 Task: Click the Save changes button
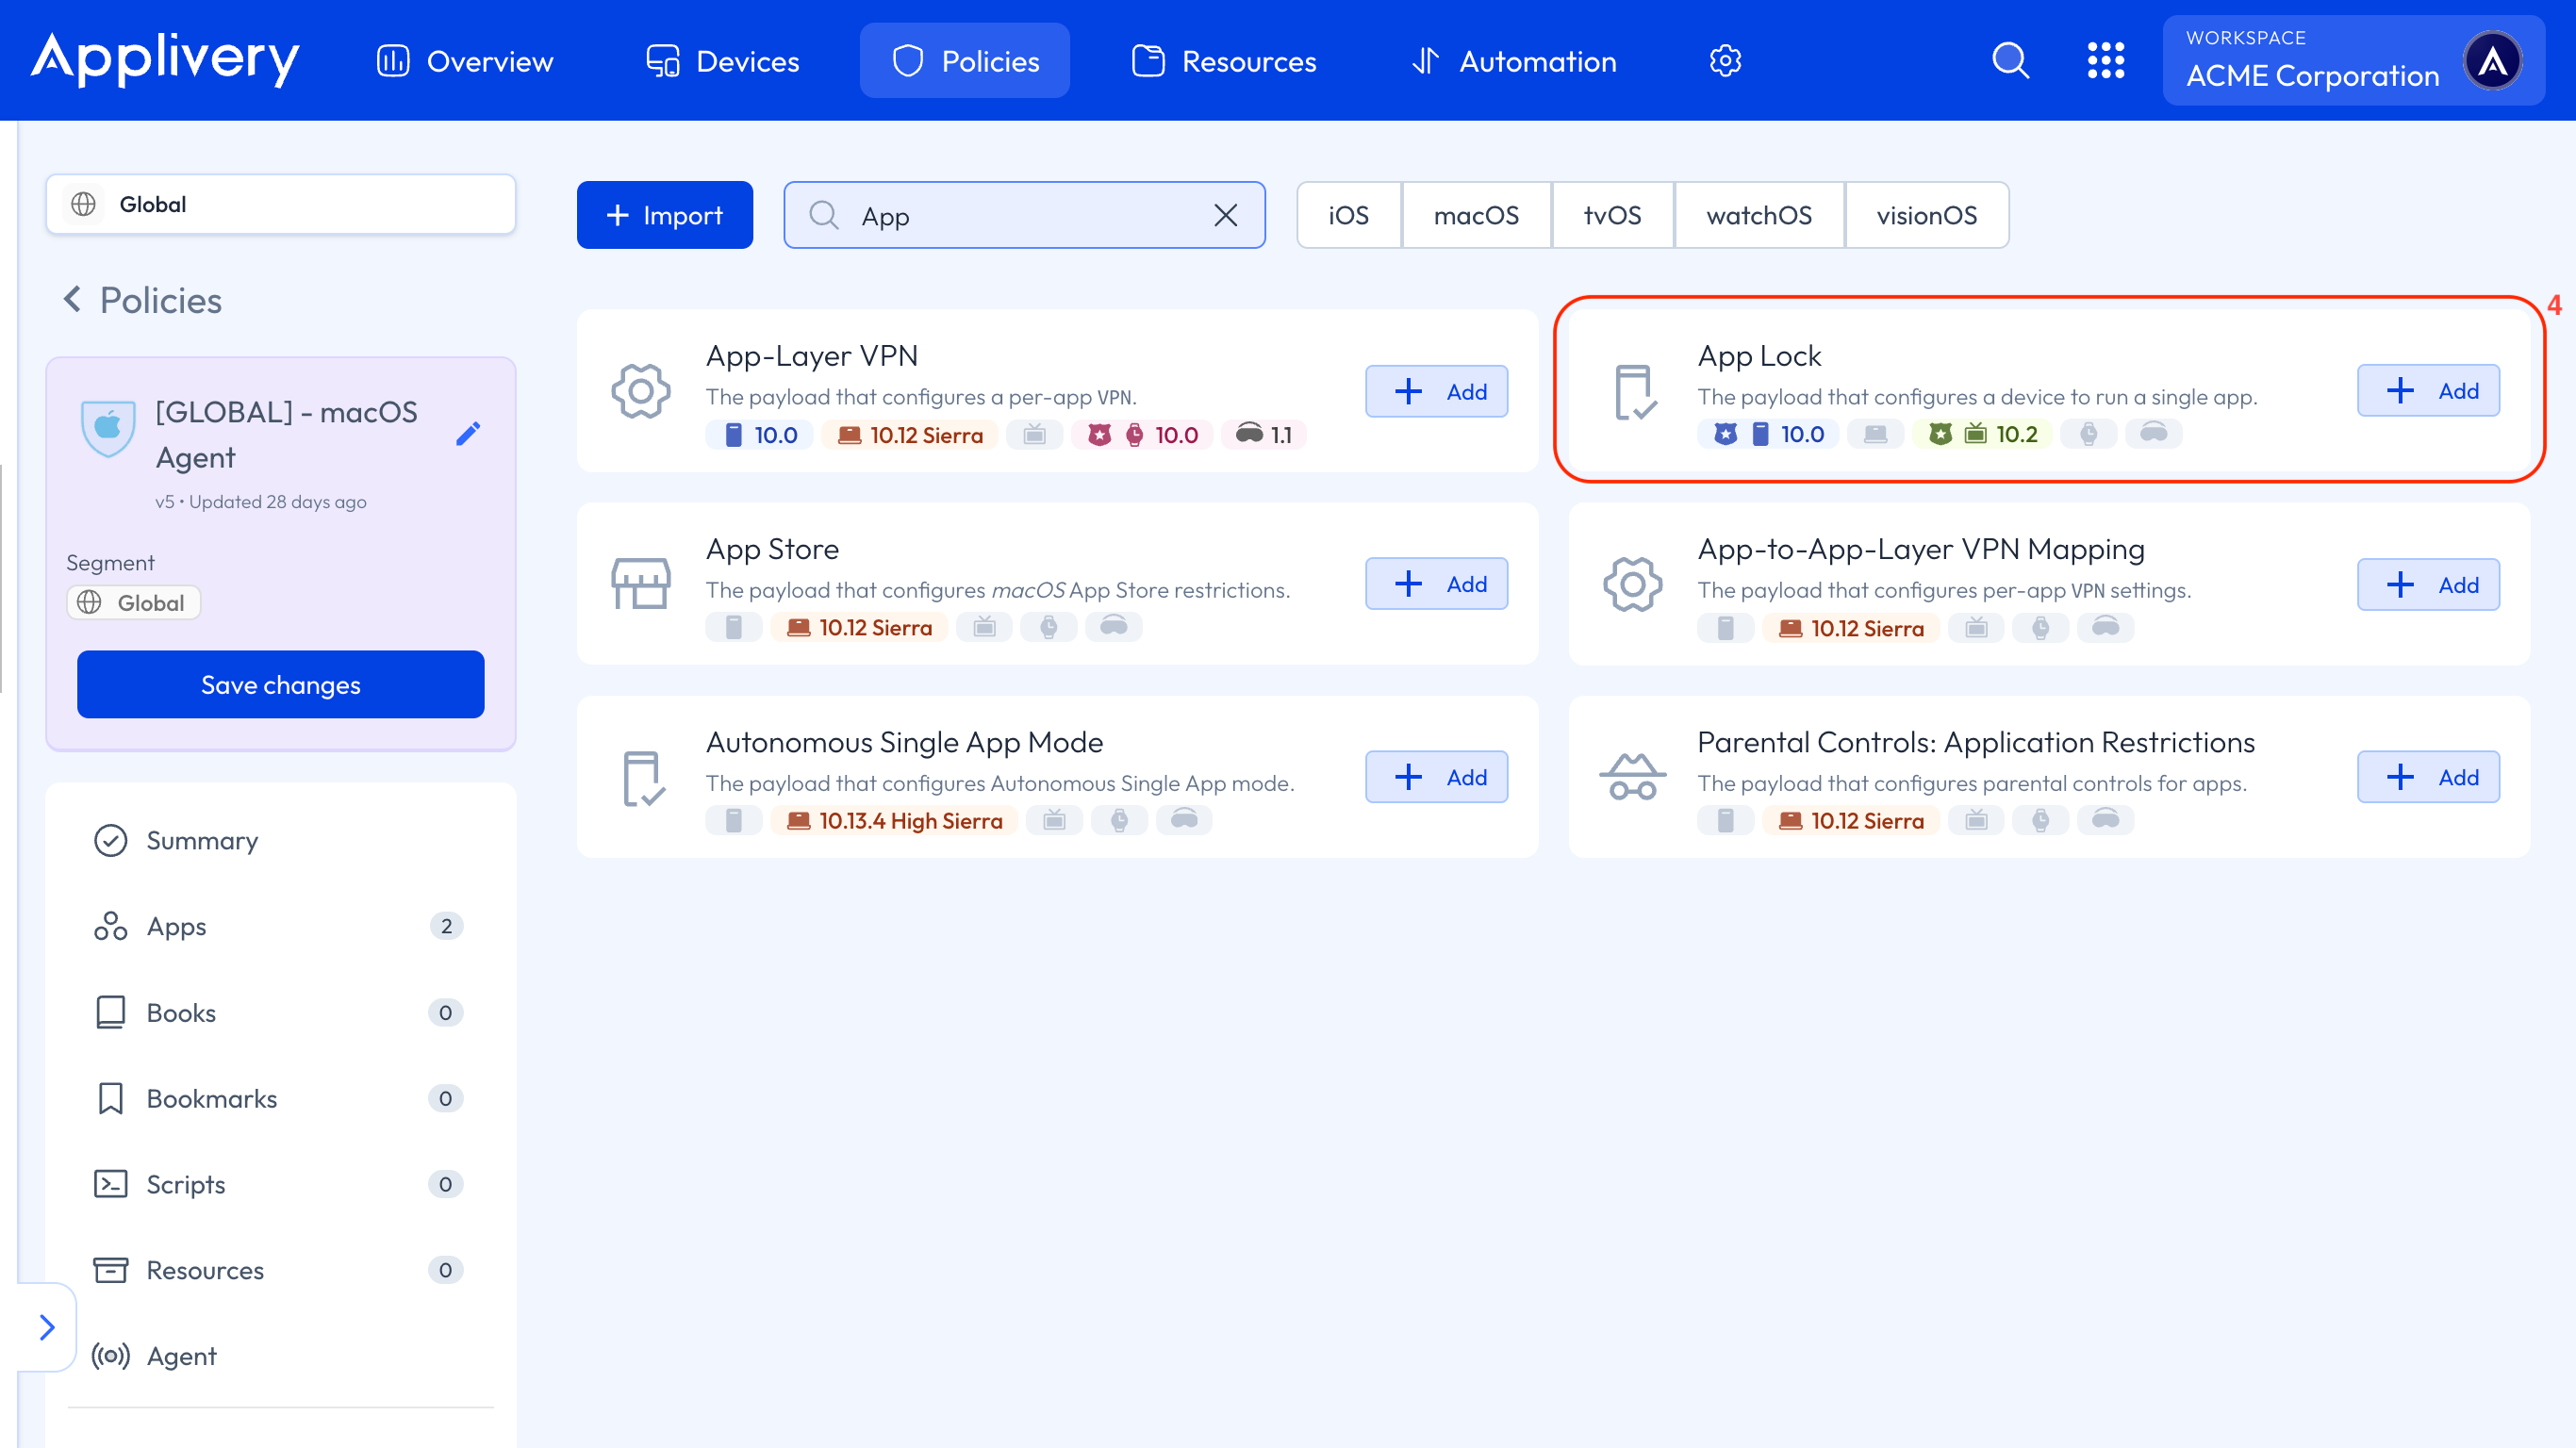tap(280, 684)
